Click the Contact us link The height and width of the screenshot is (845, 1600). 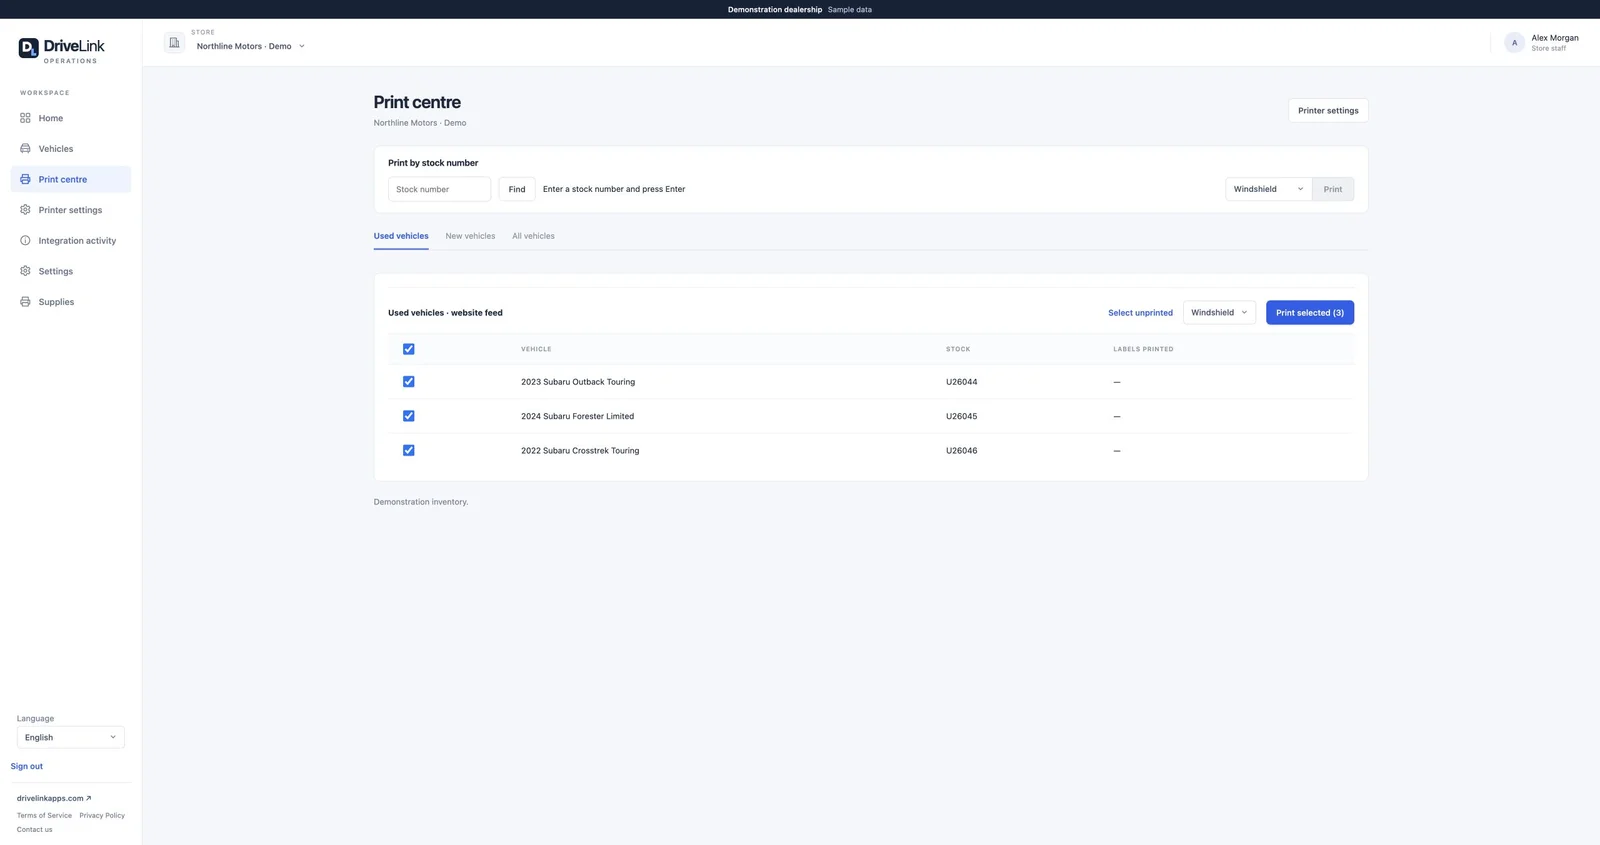(34, 829)
